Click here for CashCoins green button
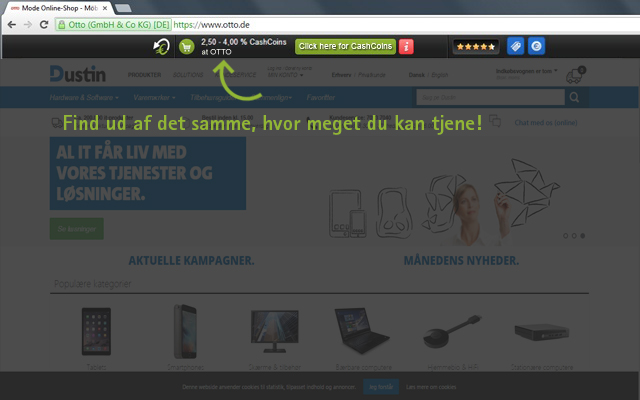 pos(345,47)
